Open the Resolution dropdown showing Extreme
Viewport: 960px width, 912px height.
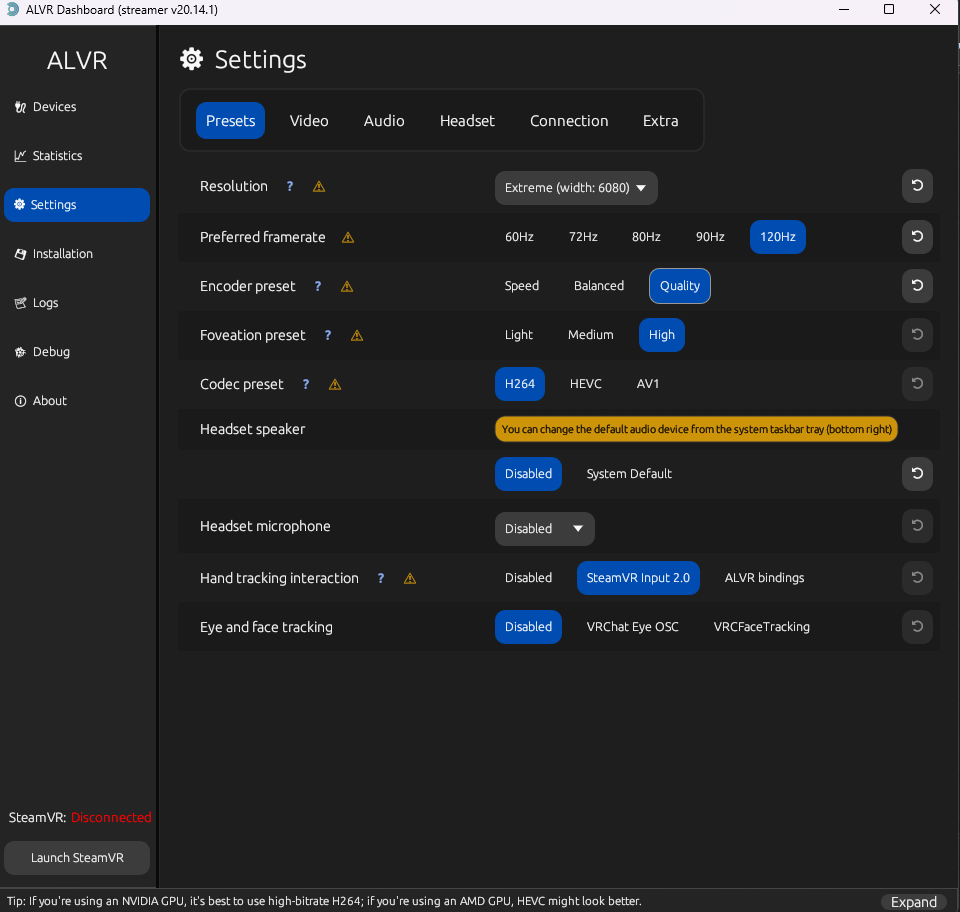click(x=576, y=188)
